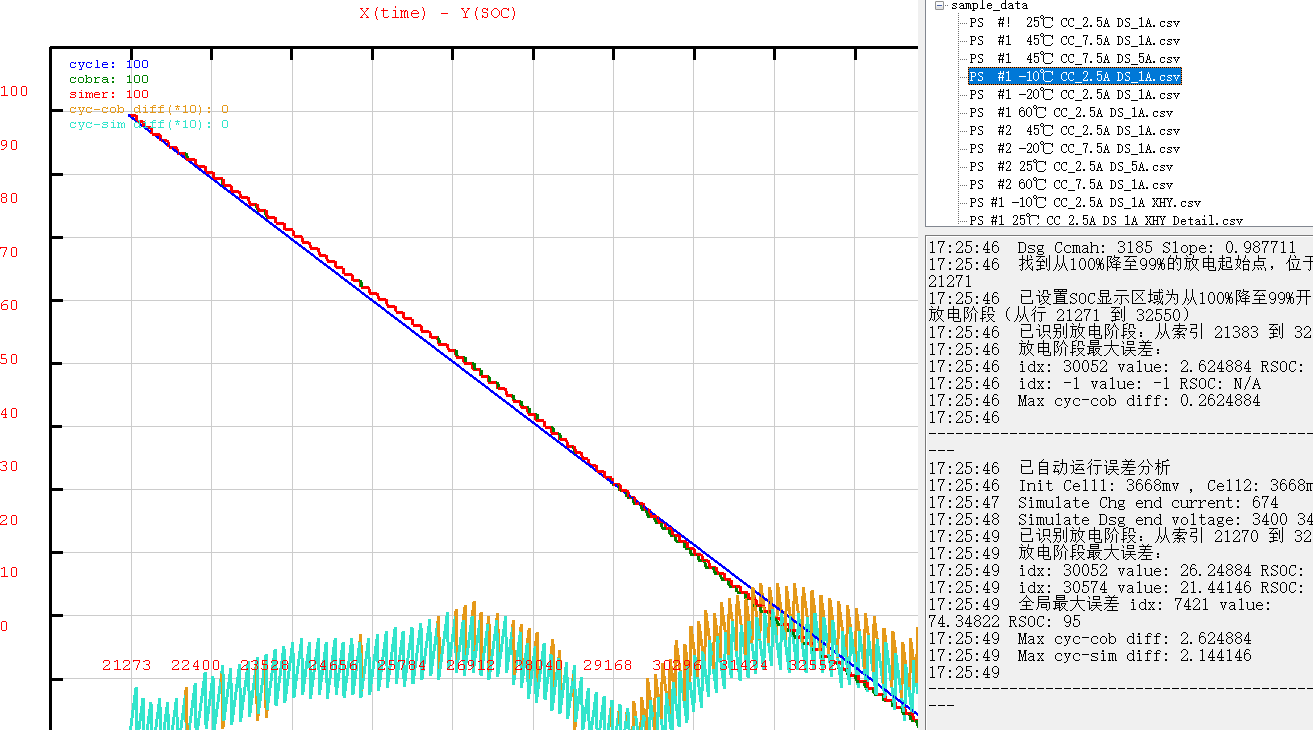
Task: Select PS #1 25℃ XHY Detail.csv file
Action: (x=1106, y=220)
